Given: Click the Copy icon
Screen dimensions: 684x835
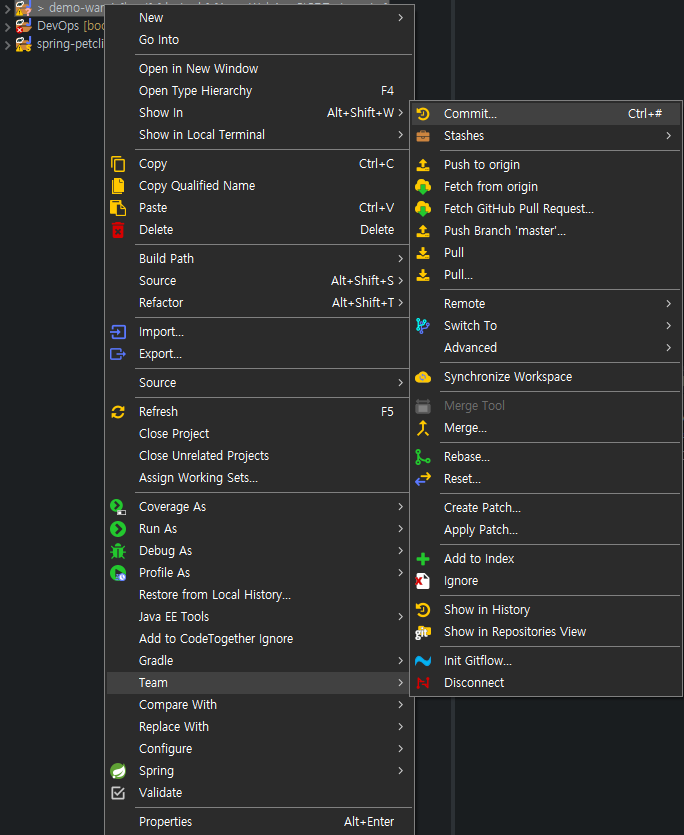Looking at the screenshot, I should click(118, 164).
